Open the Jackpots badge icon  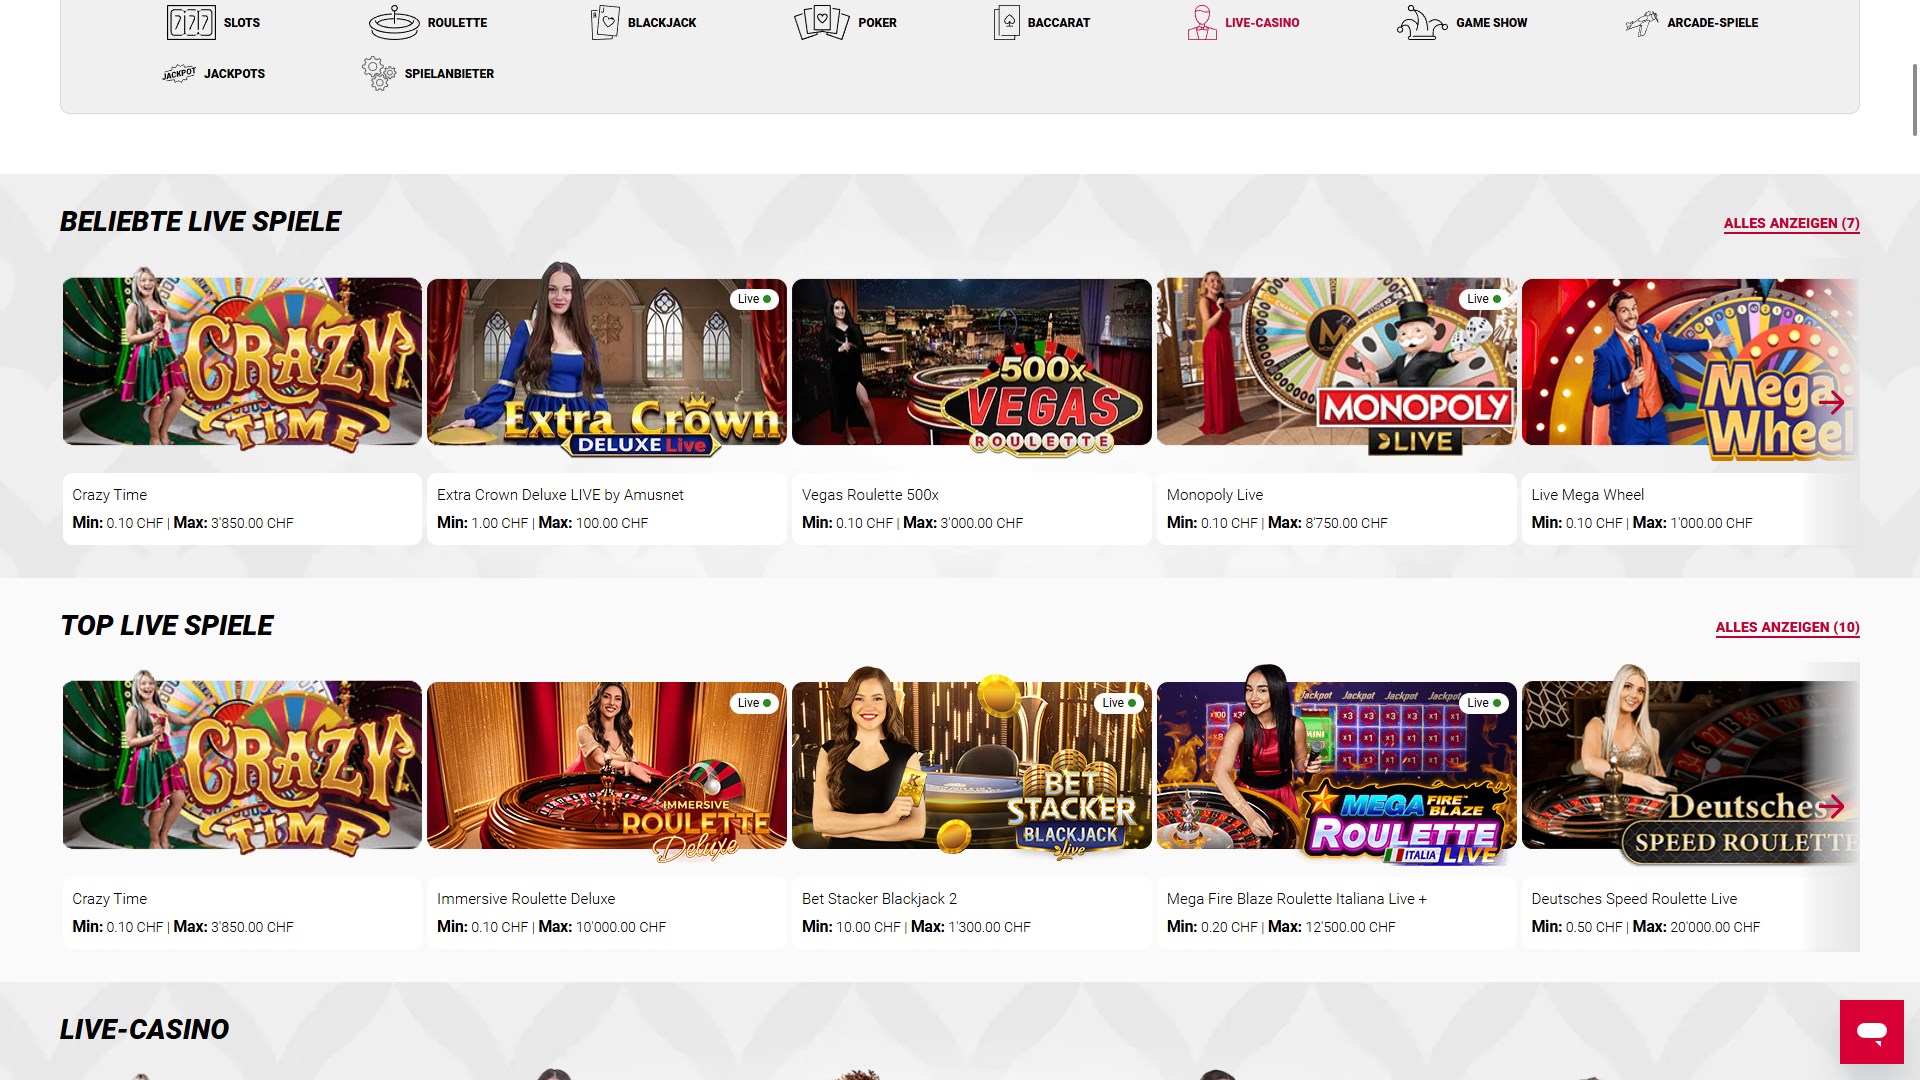[x=179, y=73]
